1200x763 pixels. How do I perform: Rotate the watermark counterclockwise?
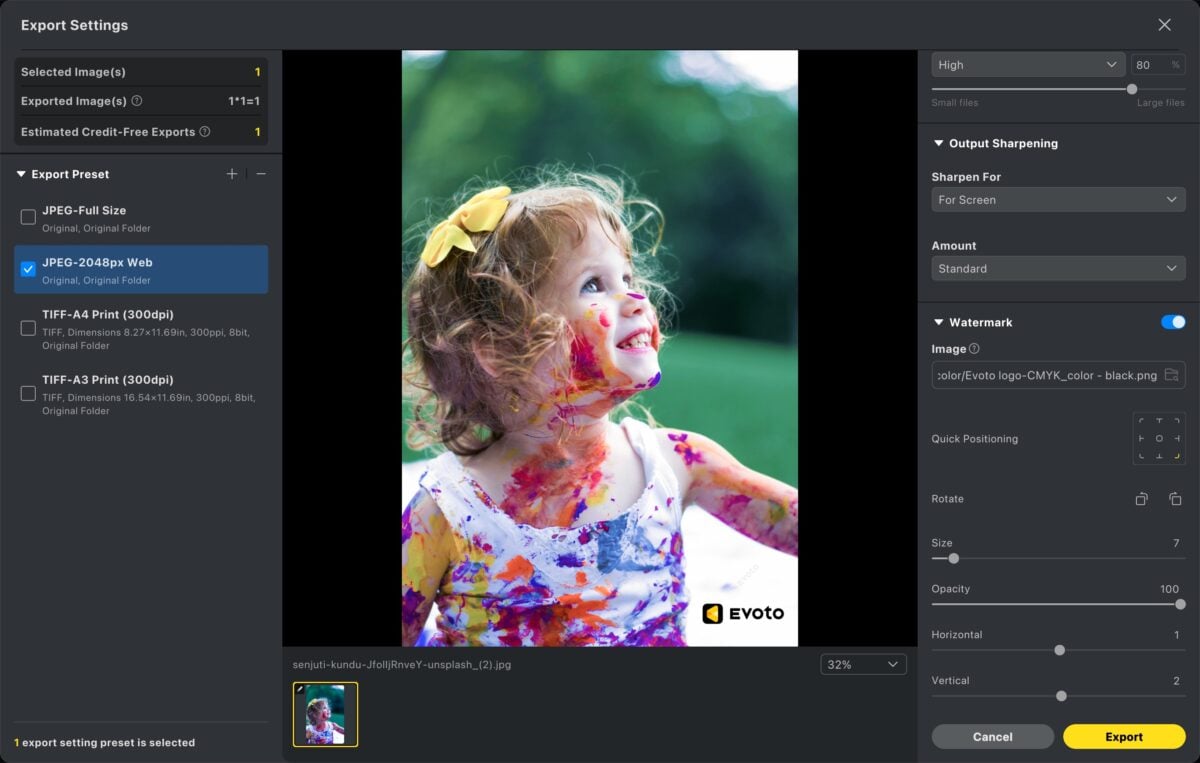(1141, 498)
